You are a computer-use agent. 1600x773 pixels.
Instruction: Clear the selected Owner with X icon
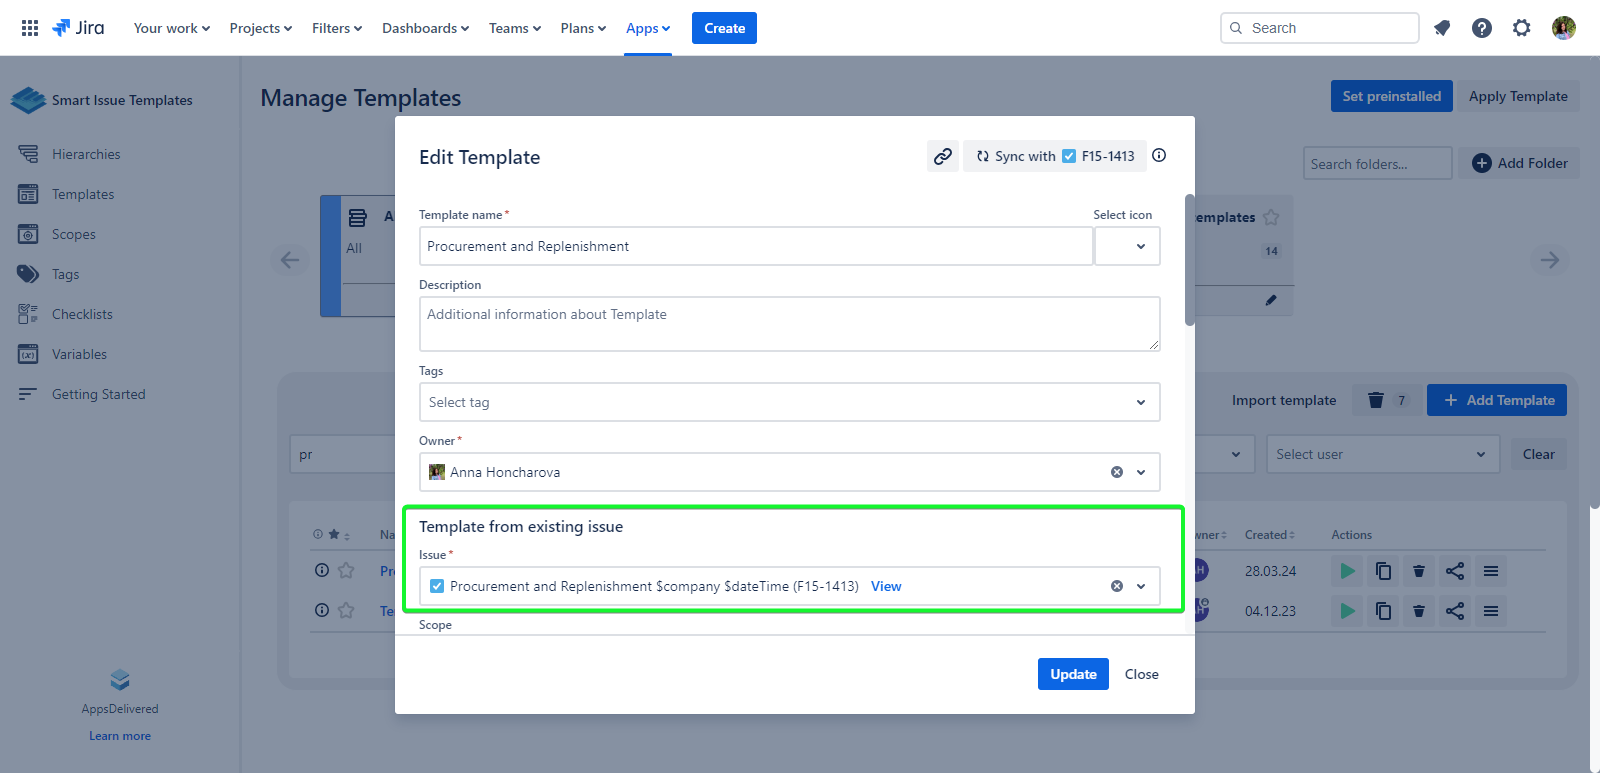point(1117,472)
